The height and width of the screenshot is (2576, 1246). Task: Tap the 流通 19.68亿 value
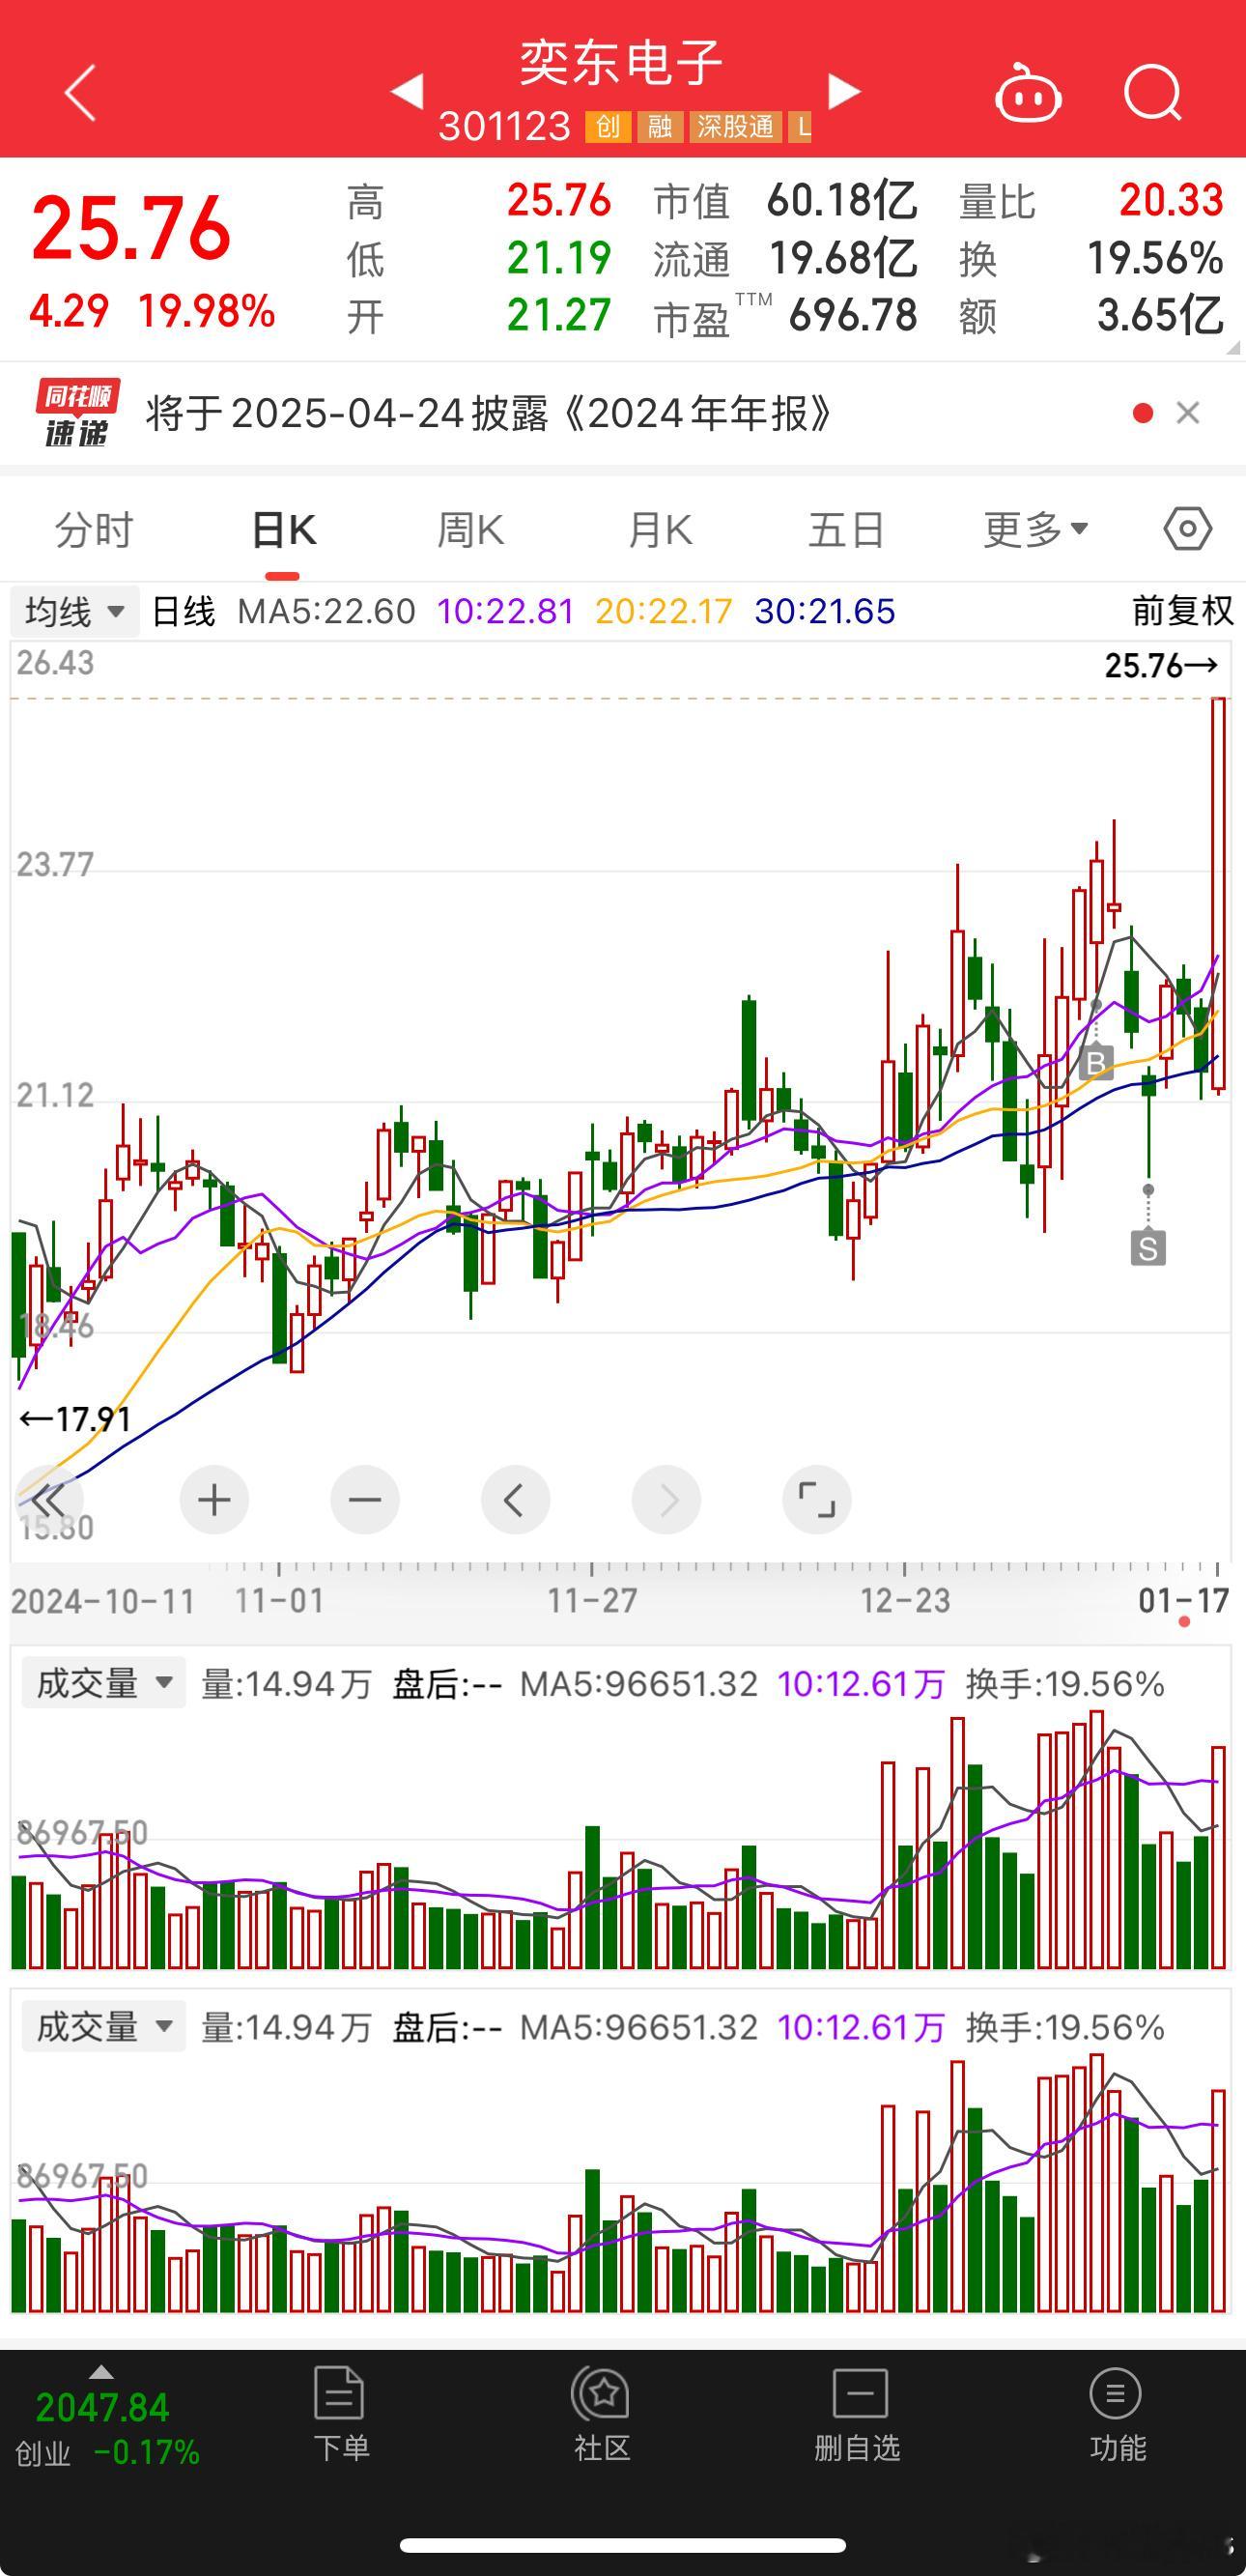point(842,259)
